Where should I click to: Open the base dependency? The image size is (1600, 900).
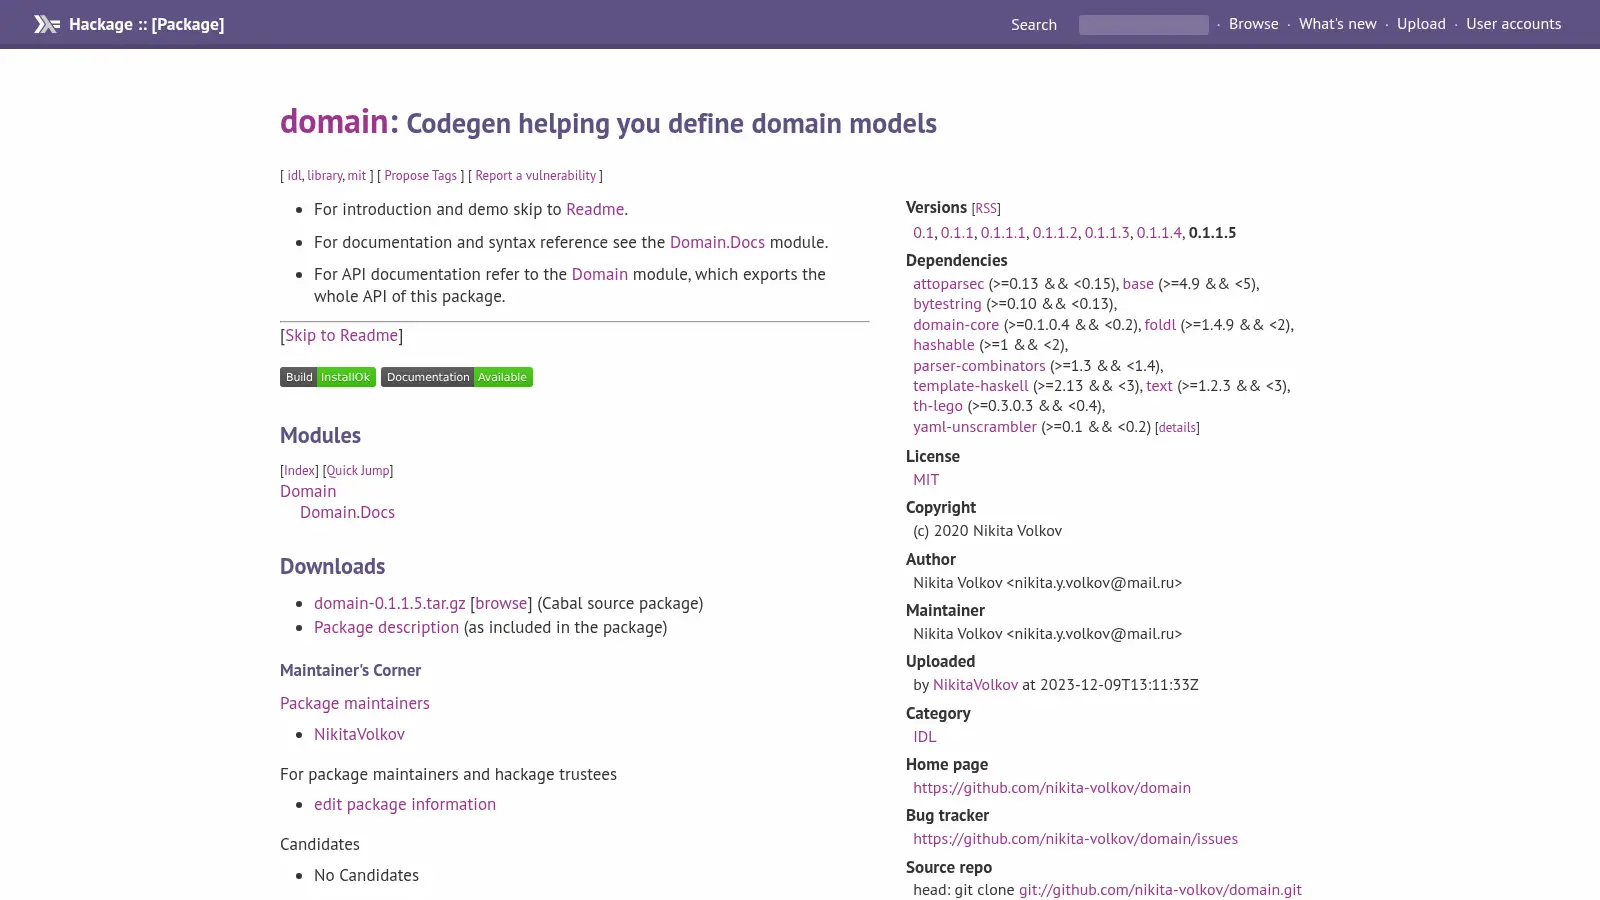coord(1138,284)
